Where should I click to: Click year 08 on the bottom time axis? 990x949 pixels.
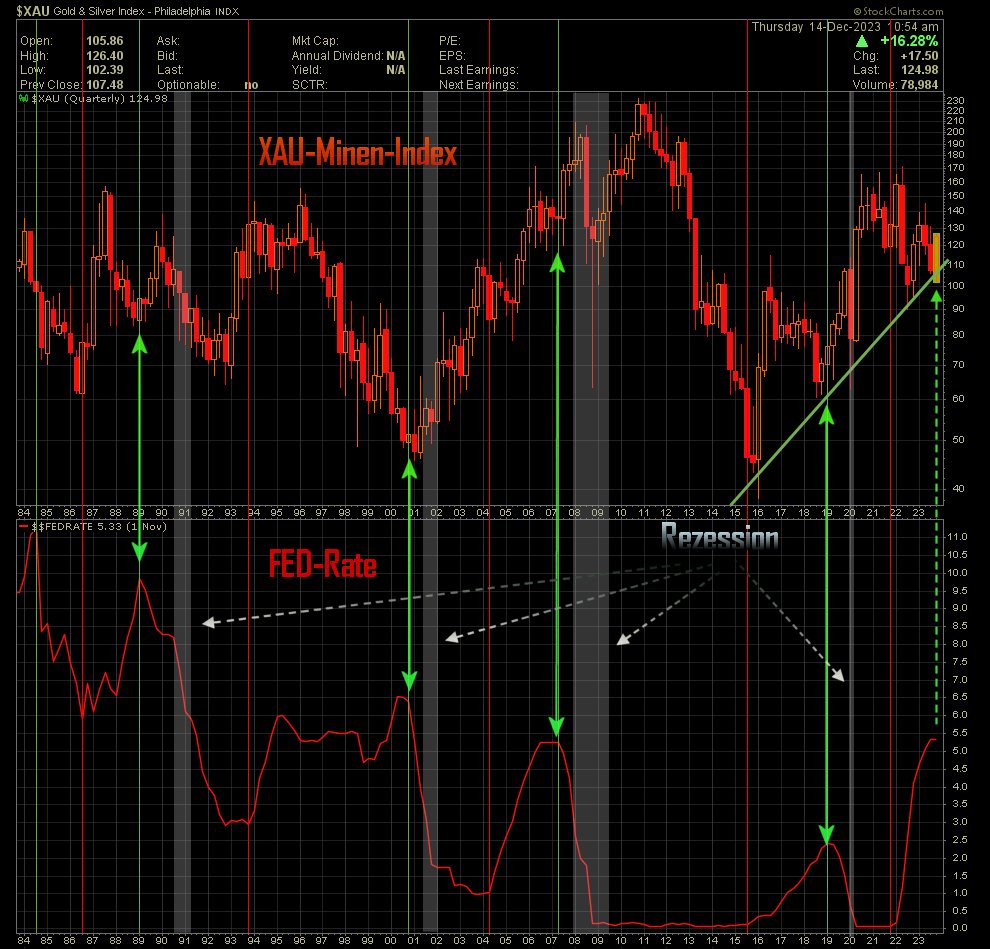[x=575, y=940]
